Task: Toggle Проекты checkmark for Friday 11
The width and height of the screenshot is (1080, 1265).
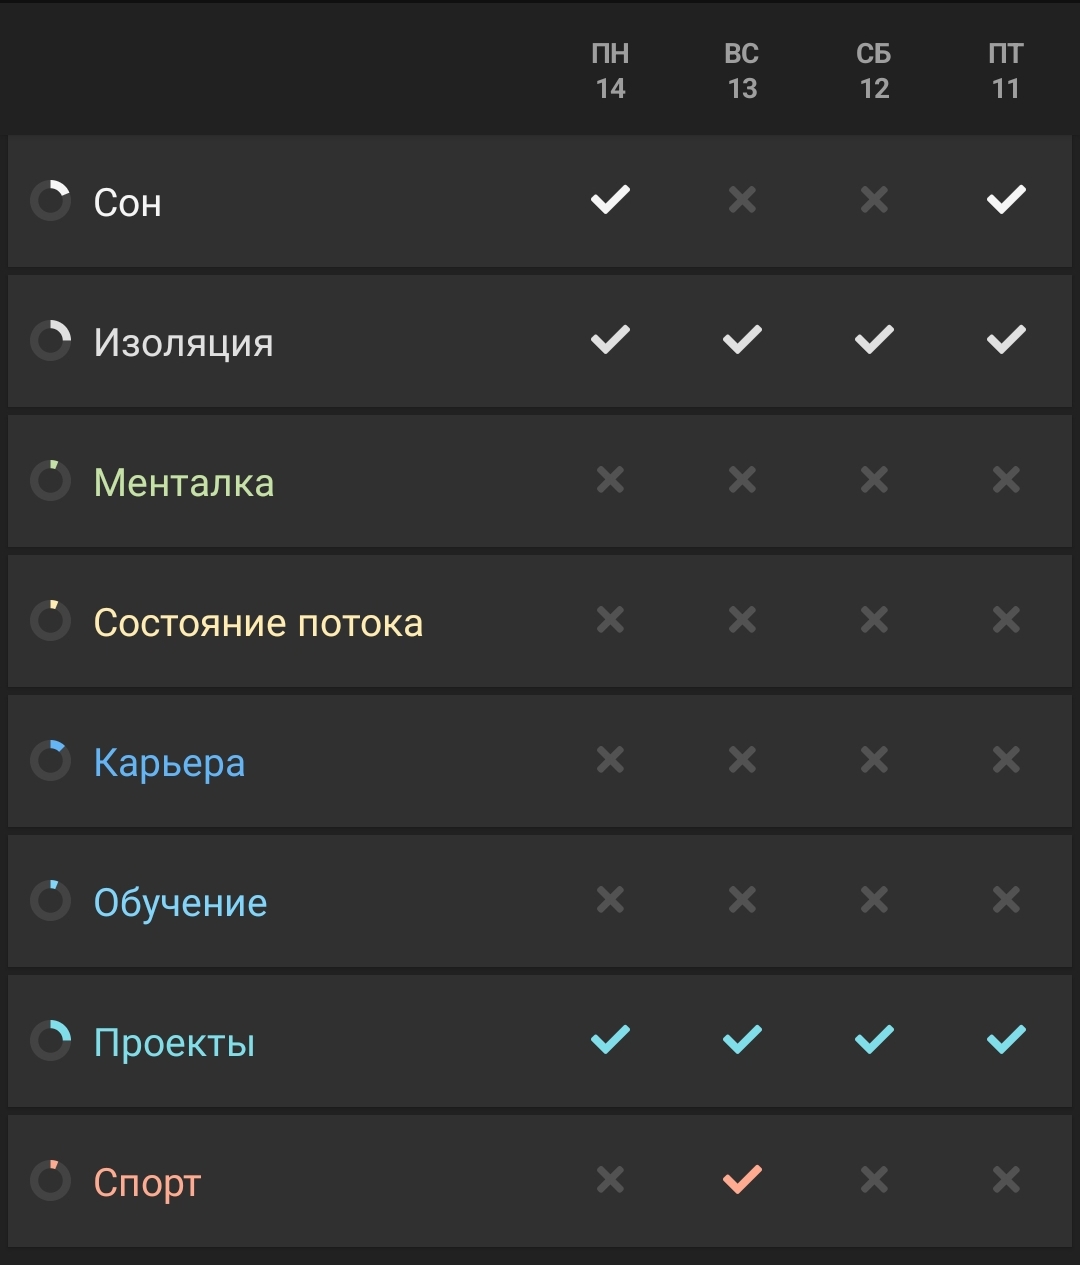Action: coord(1006,1040)
